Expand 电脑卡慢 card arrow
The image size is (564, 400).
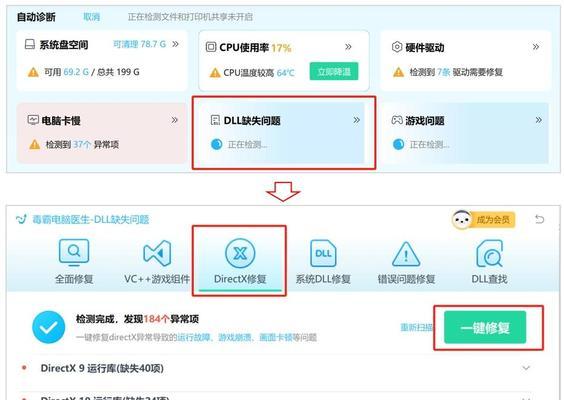click(x=174, y=120)
